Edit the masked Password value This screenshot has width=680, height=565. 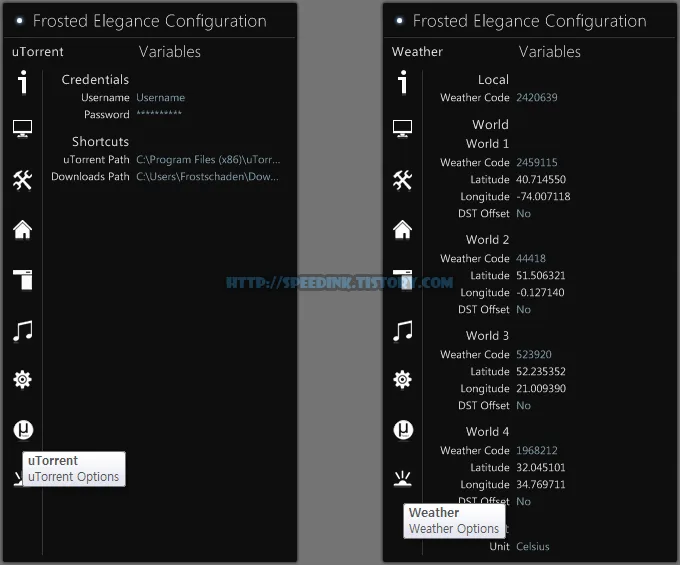tap(159, 114)
